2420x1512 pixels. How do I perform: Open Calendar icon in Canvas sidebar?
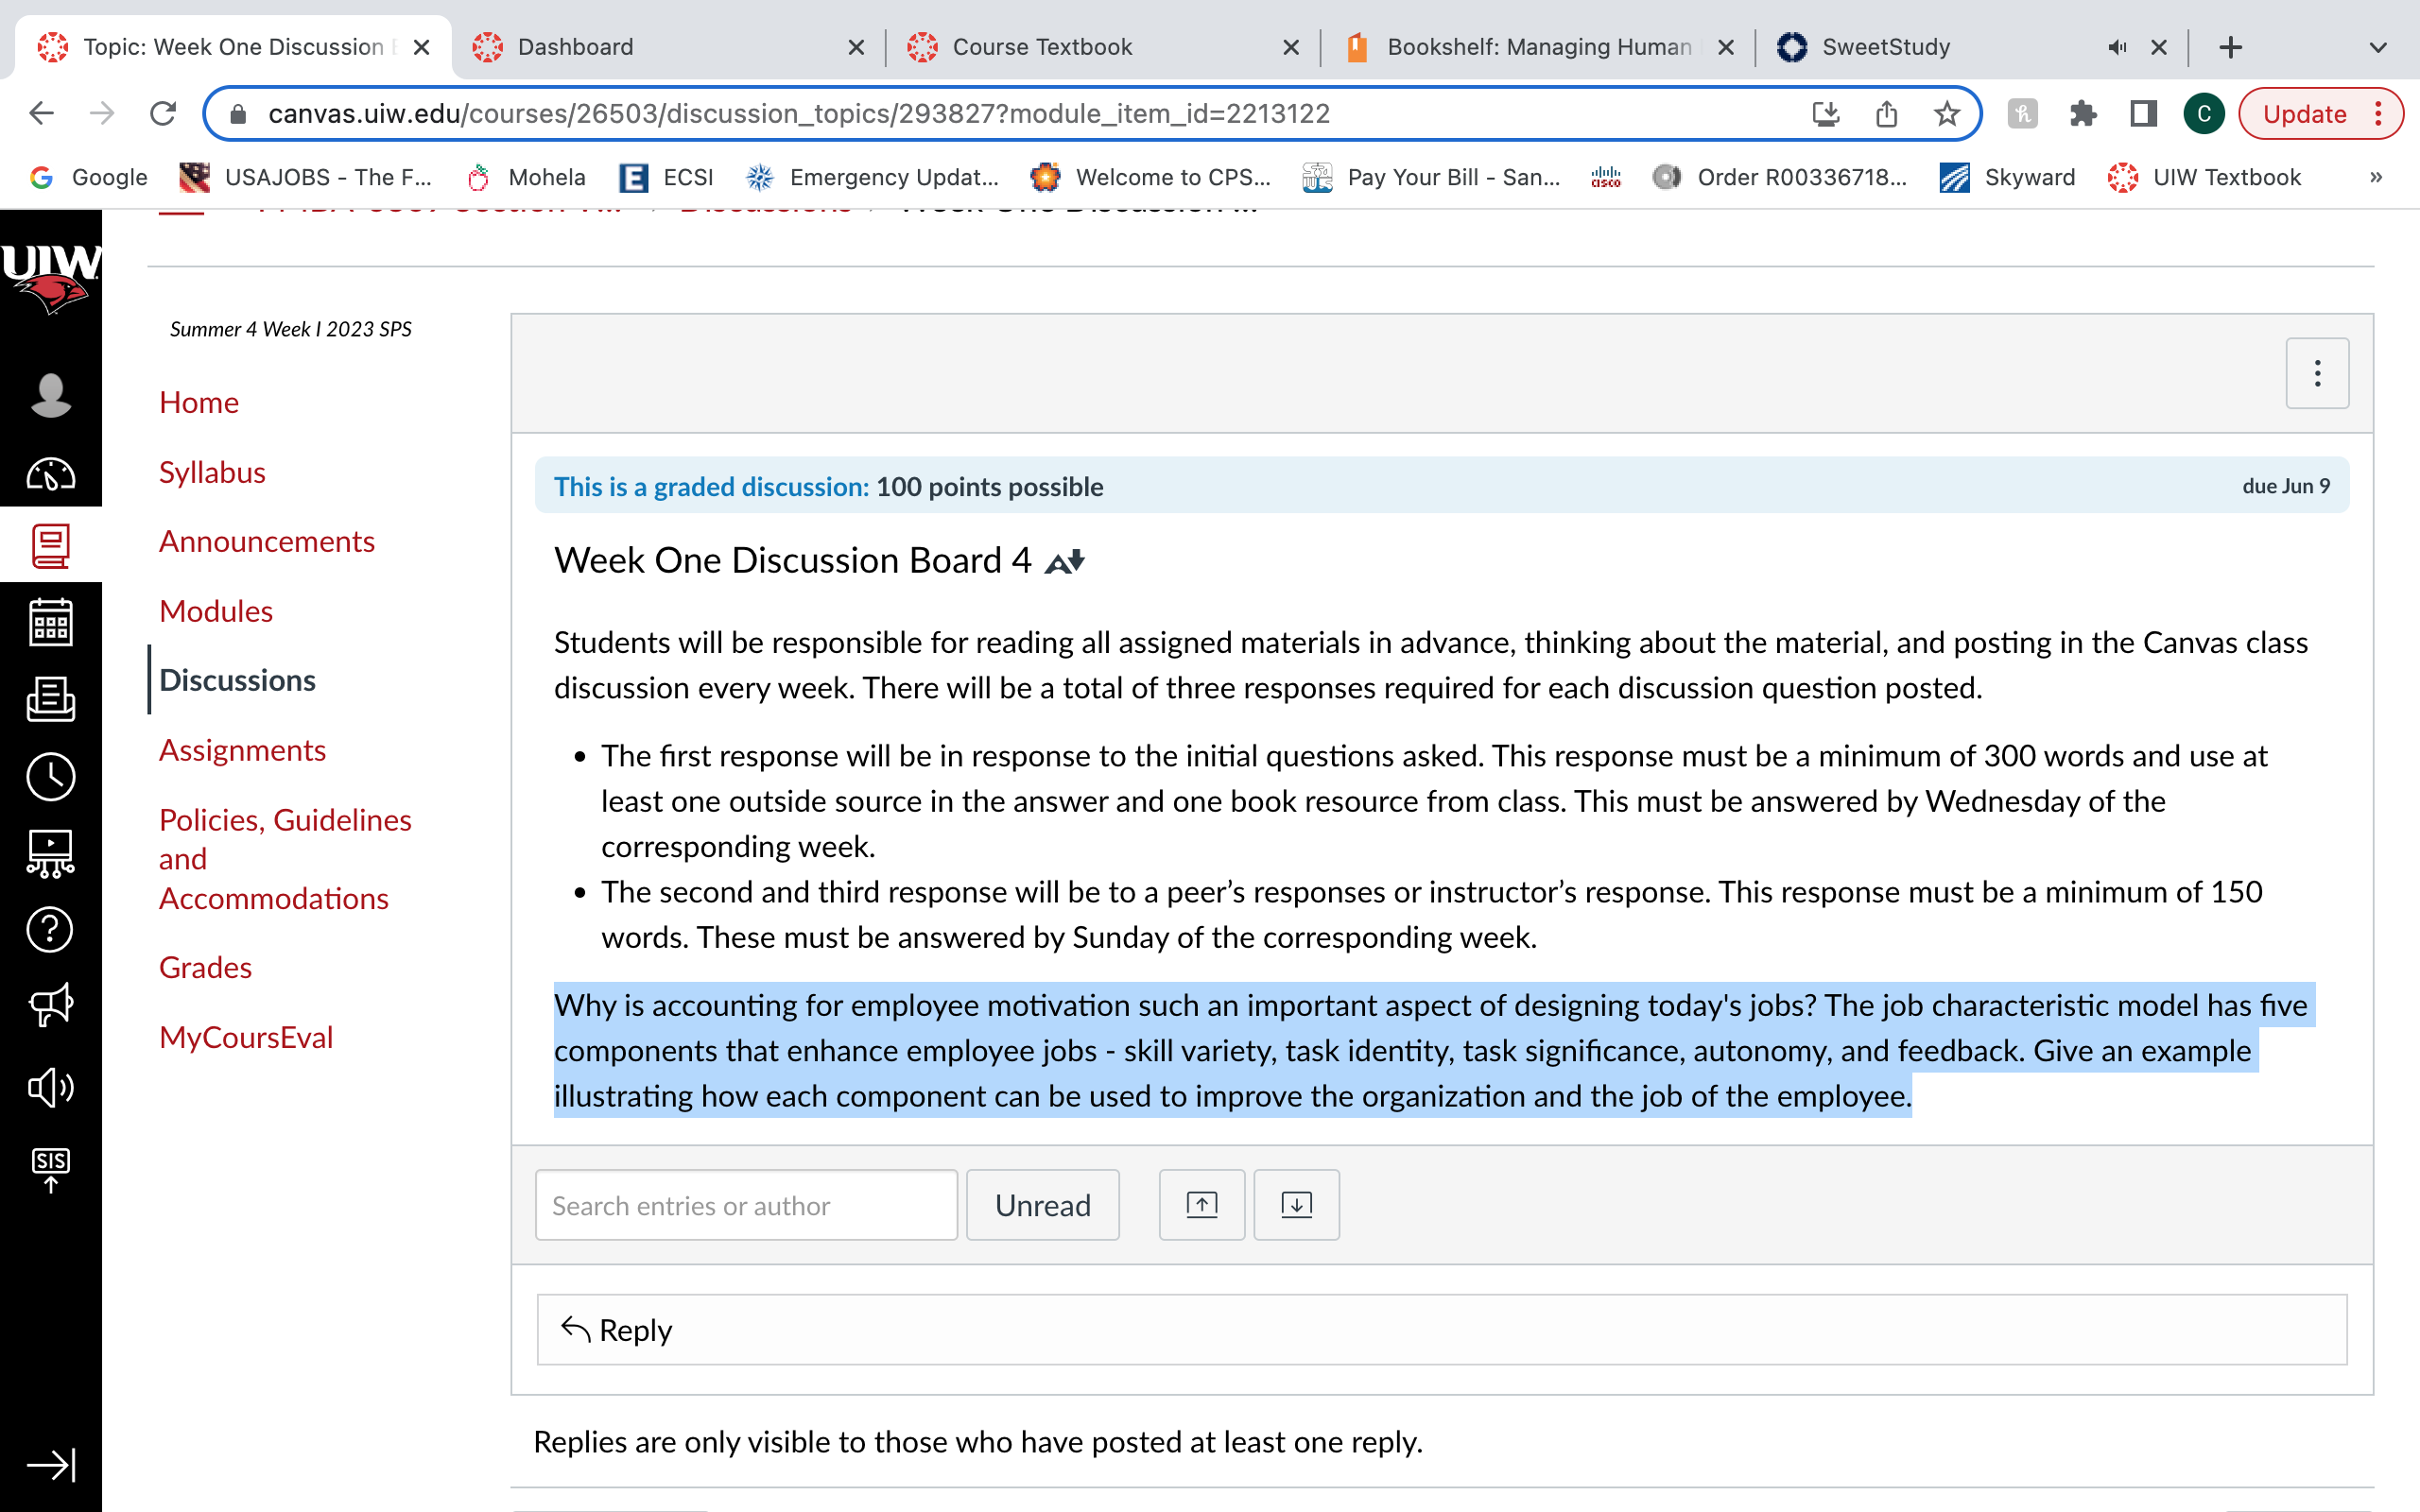(x=50, y=622)
